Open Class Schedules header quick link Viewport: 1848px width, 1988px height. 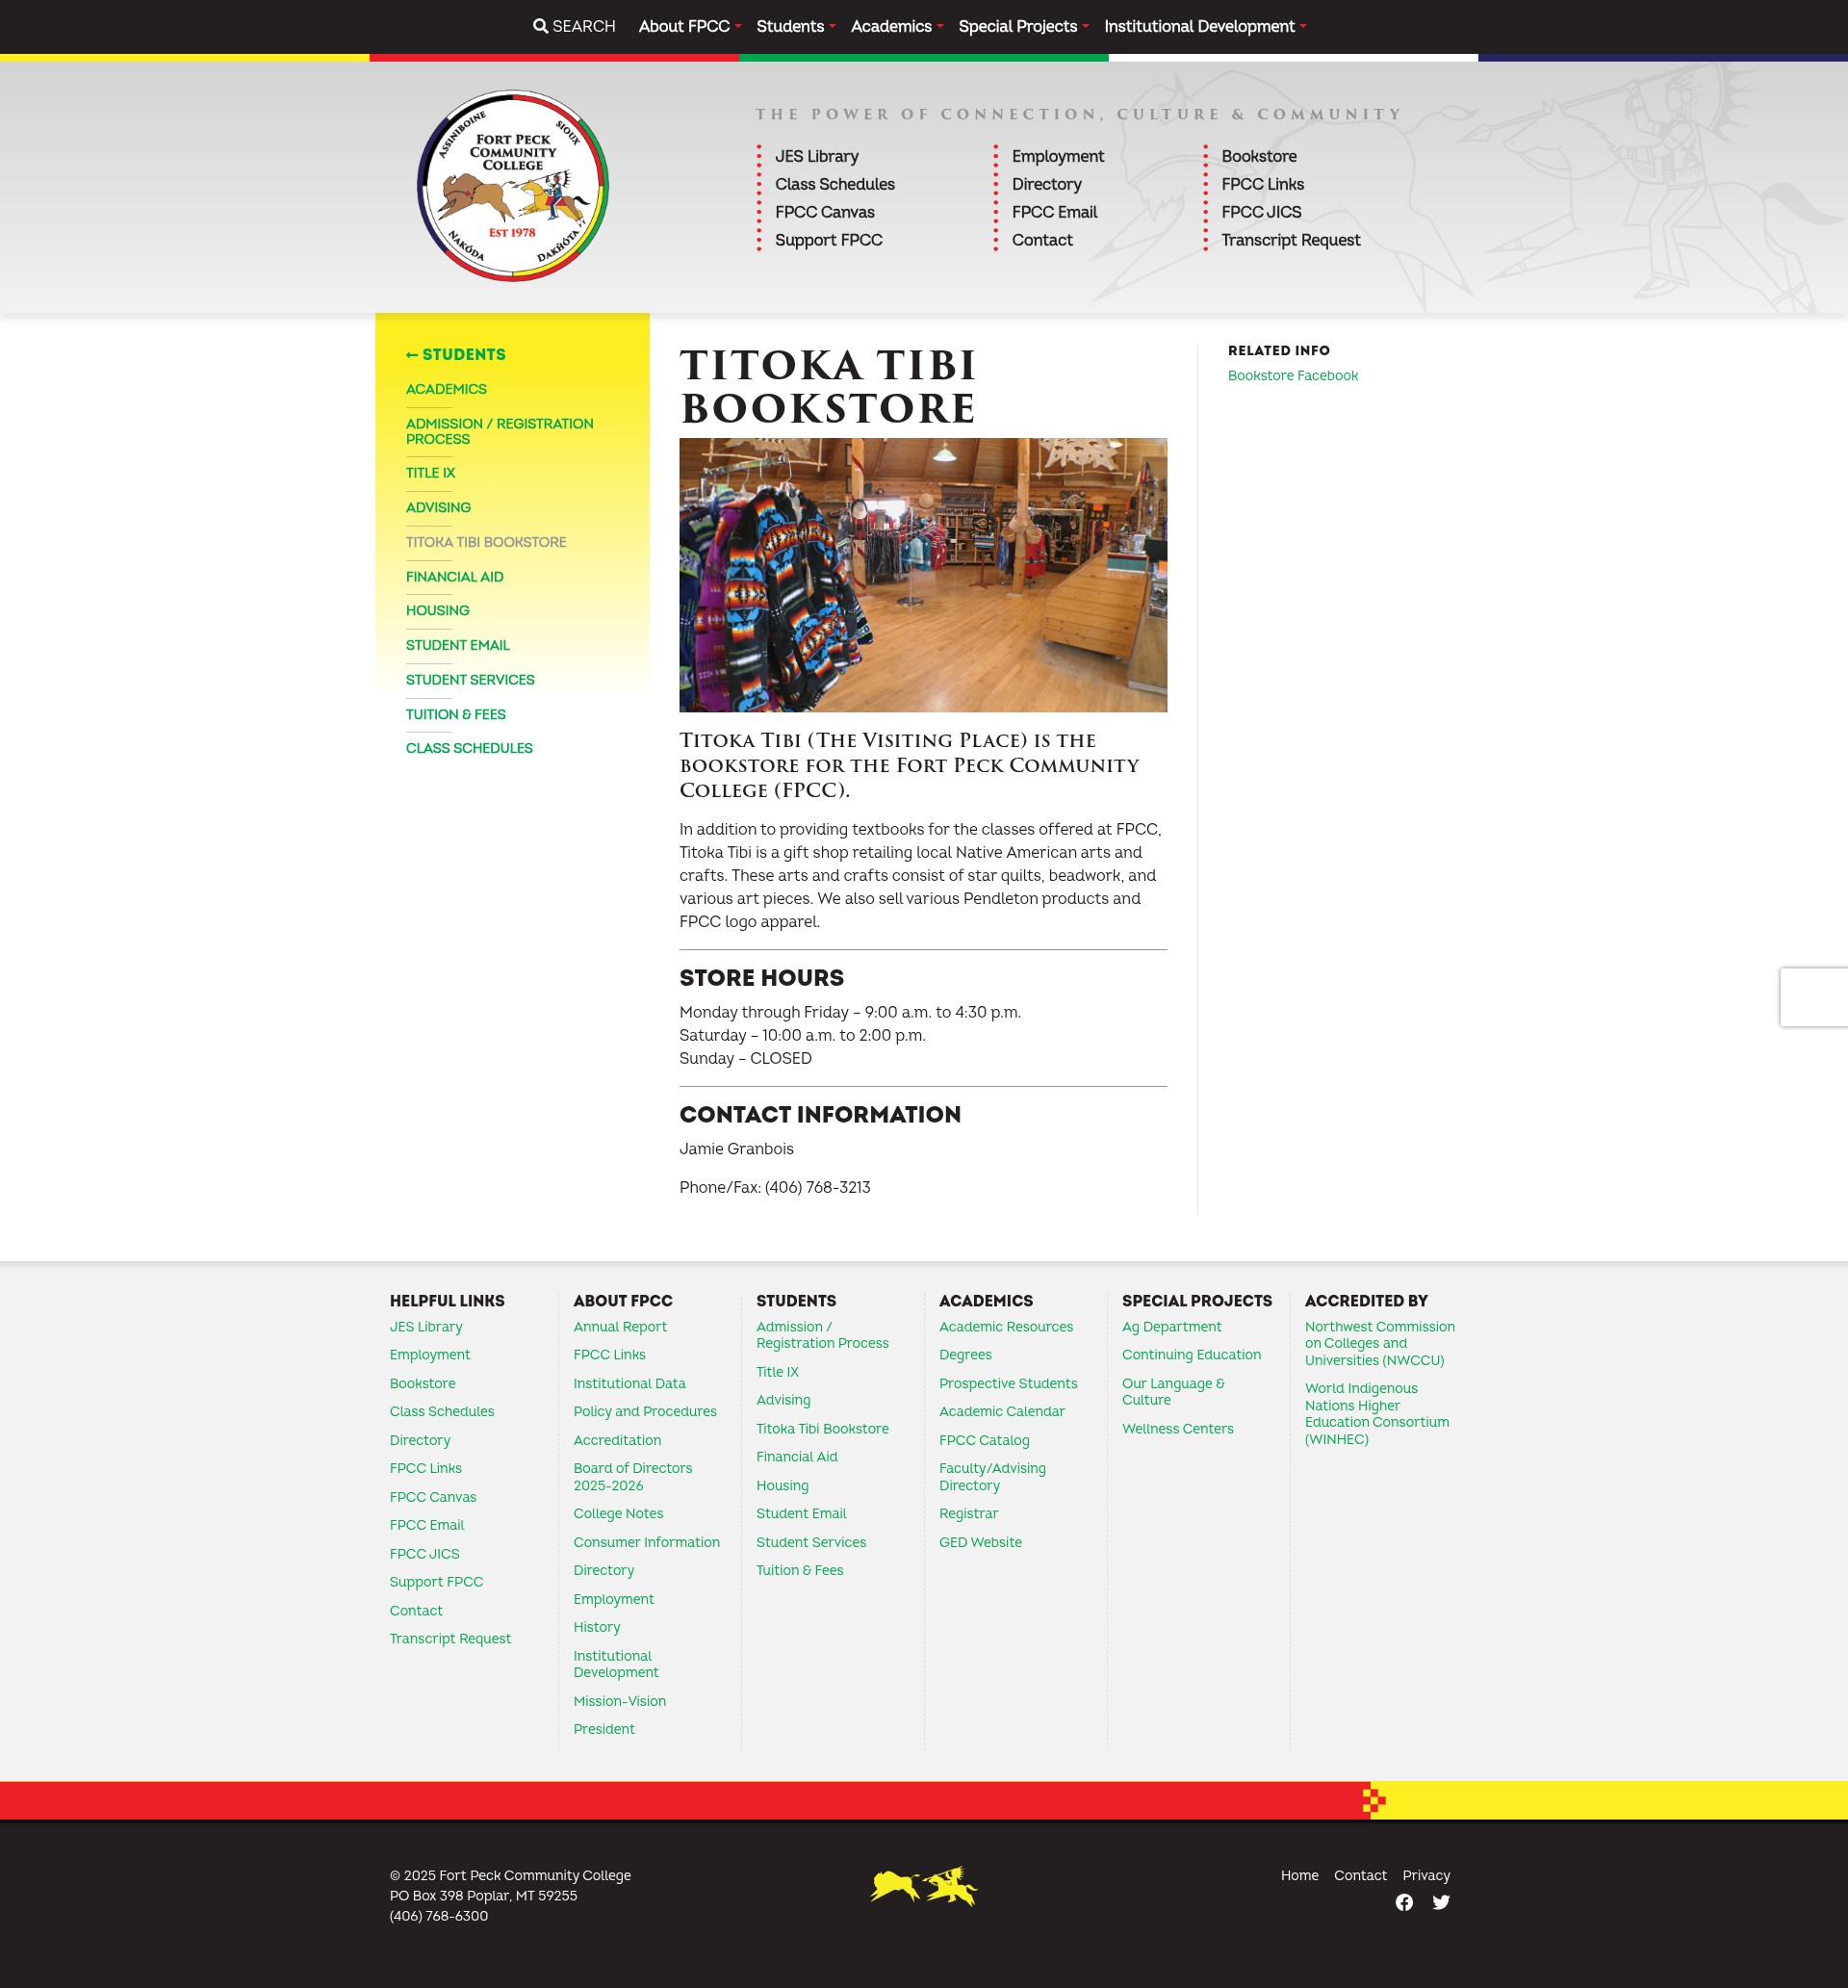tap(834, 184)
